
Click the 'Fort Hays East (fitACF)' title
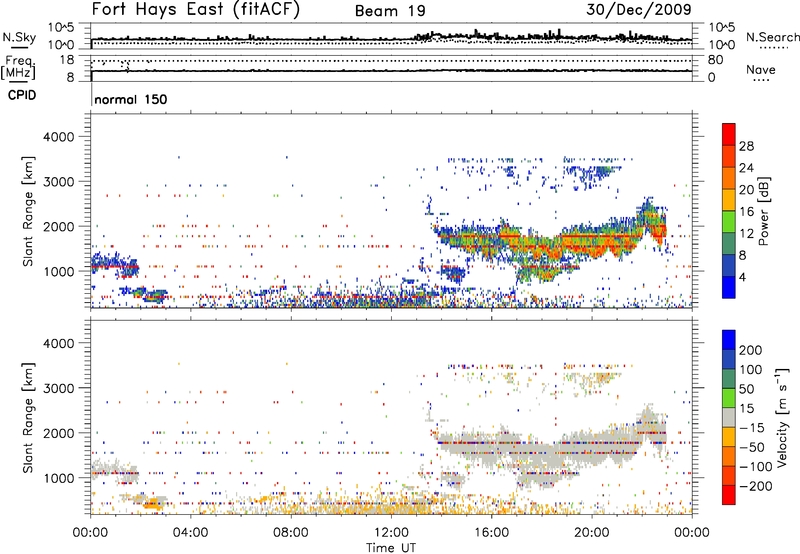196,10
